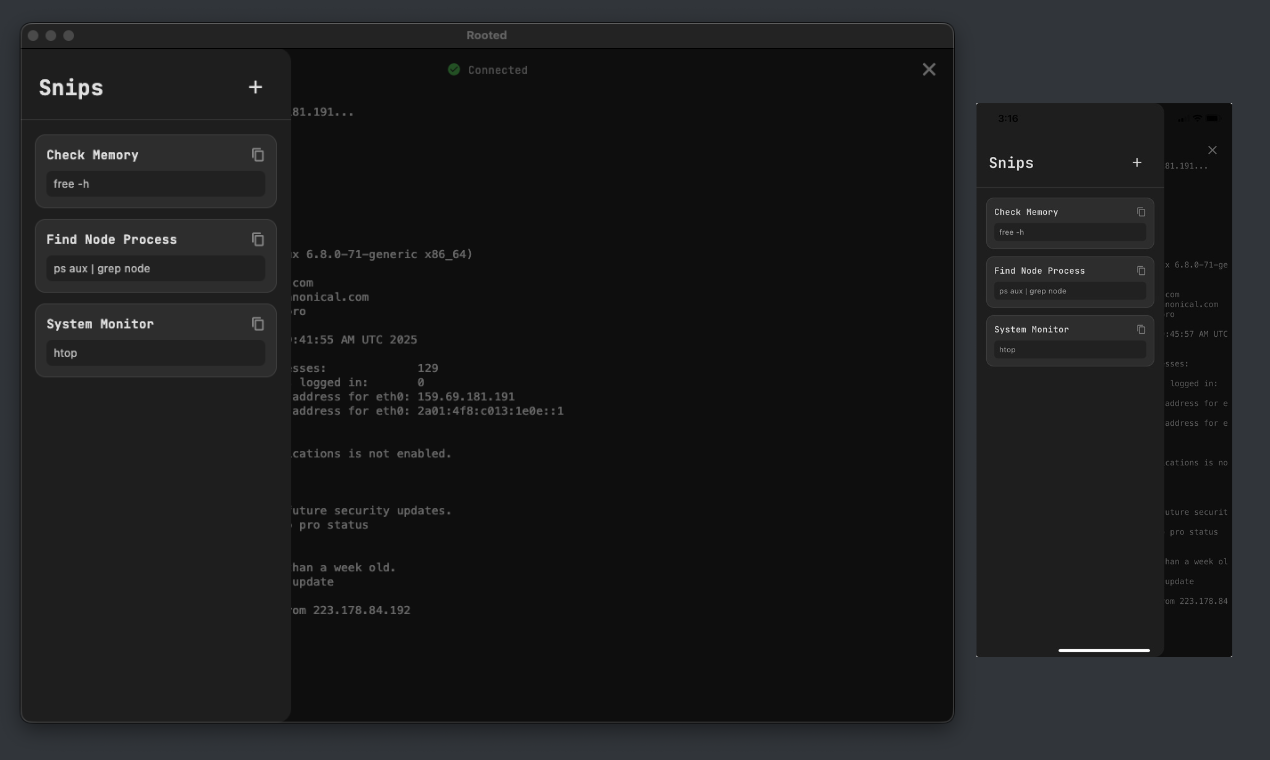Tap the mobile home indicator bar

pyautogui.click(x=1103, y=649)
